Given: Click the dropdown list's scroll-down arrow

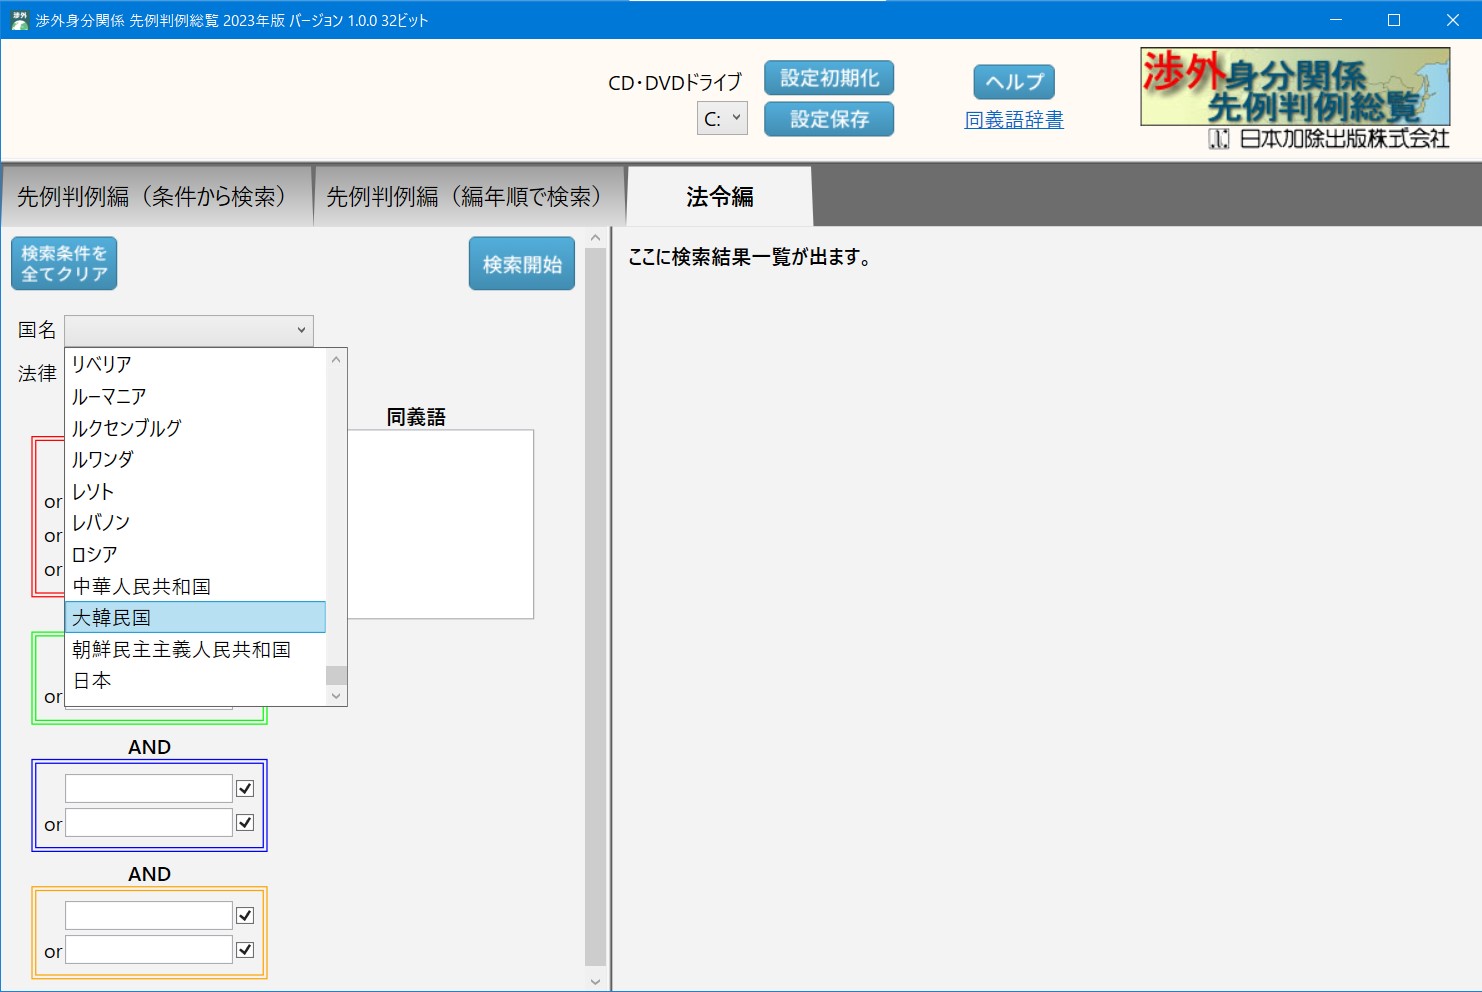Looking at the screenshot, I should coord(336,695).
